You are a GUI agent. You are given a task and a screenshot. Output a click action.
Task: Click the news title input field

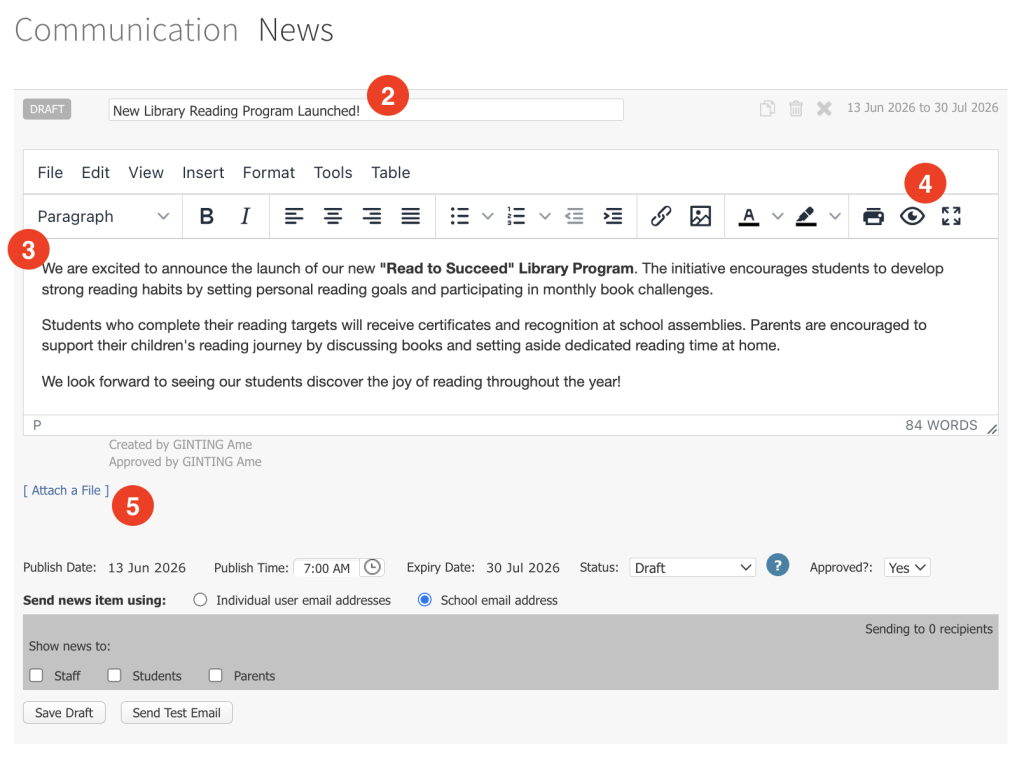coord(366,110)
